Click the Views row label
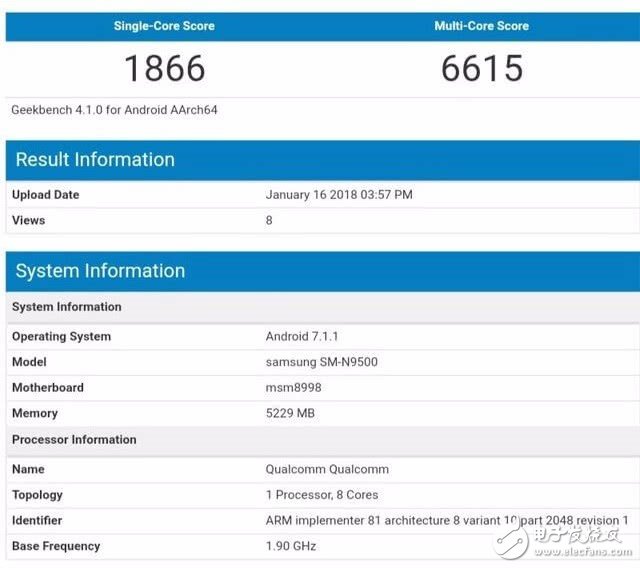Viewport: 640px width, 568px height. [28, 221]
